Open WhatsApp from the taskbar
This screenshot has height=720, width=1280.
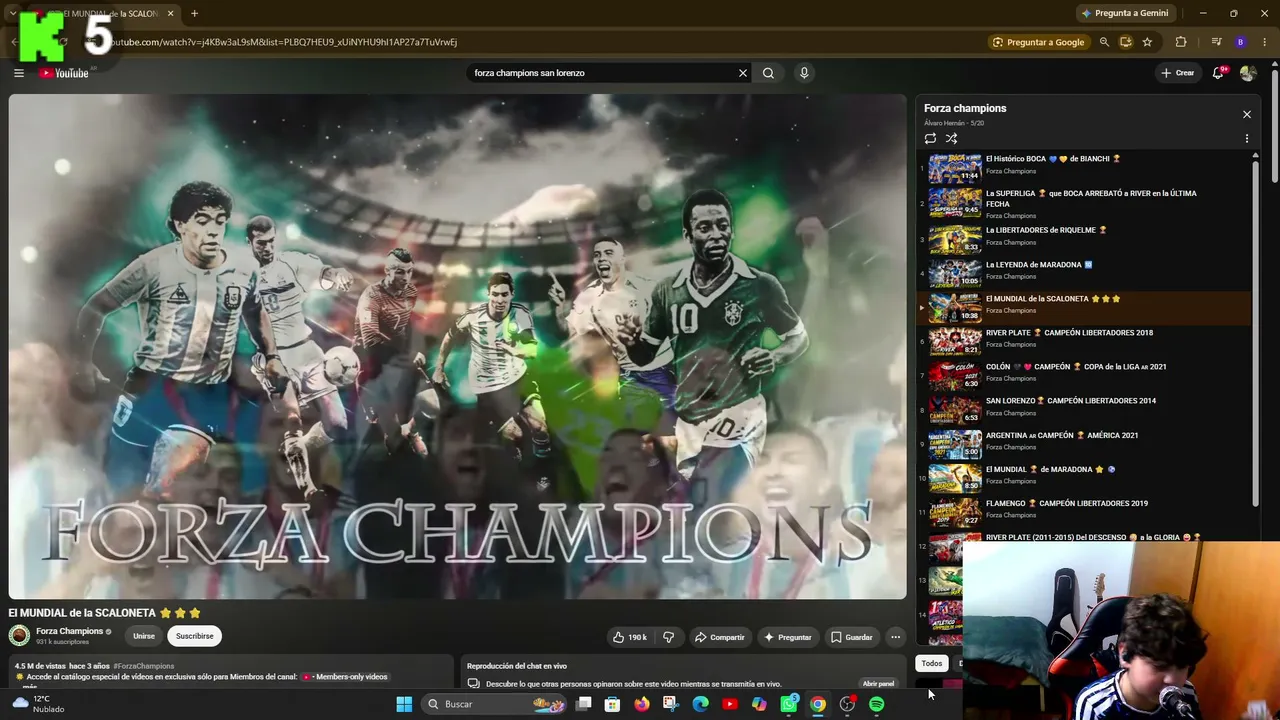pyautogui.click(x=789, y=704)
